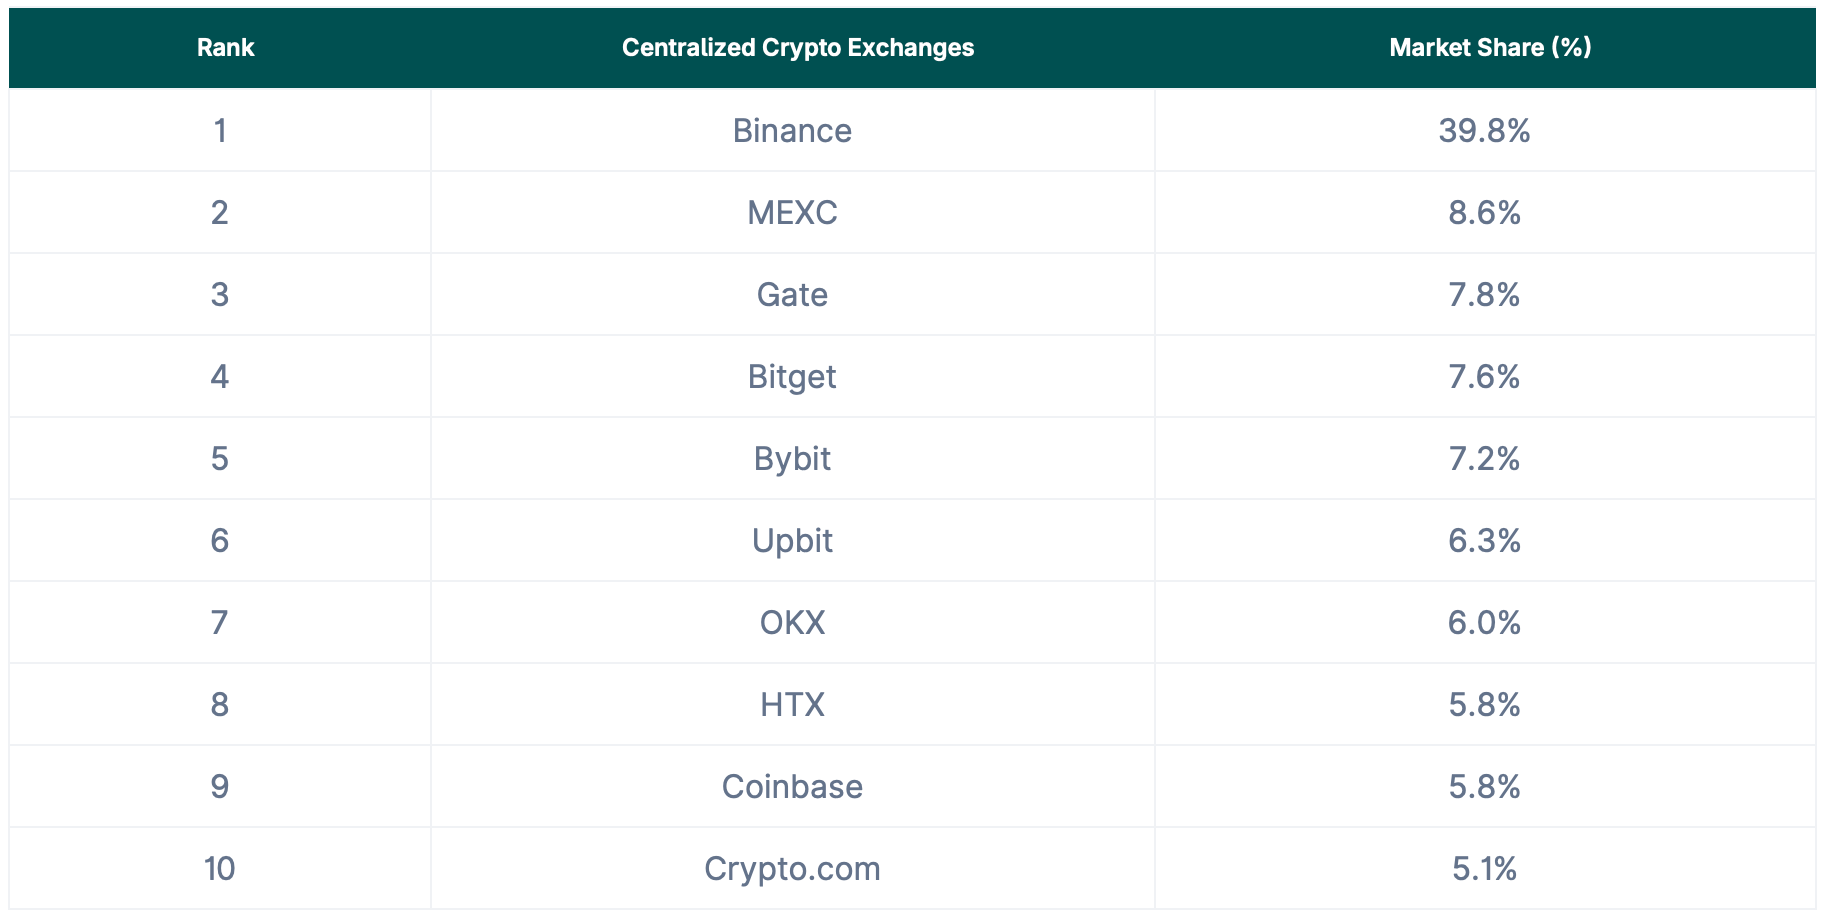Click the Crypto.com exchange name
The width and height of the screenshot is (1823, 920).
click(792, 869)
